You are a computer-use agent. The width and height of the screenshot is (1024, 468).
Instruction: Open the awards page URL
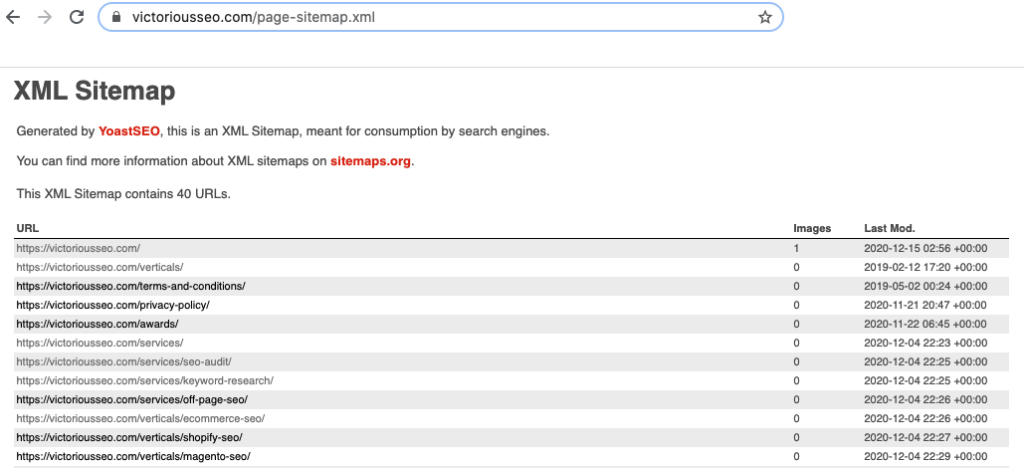pyautogui.click(x=97, y=324)
